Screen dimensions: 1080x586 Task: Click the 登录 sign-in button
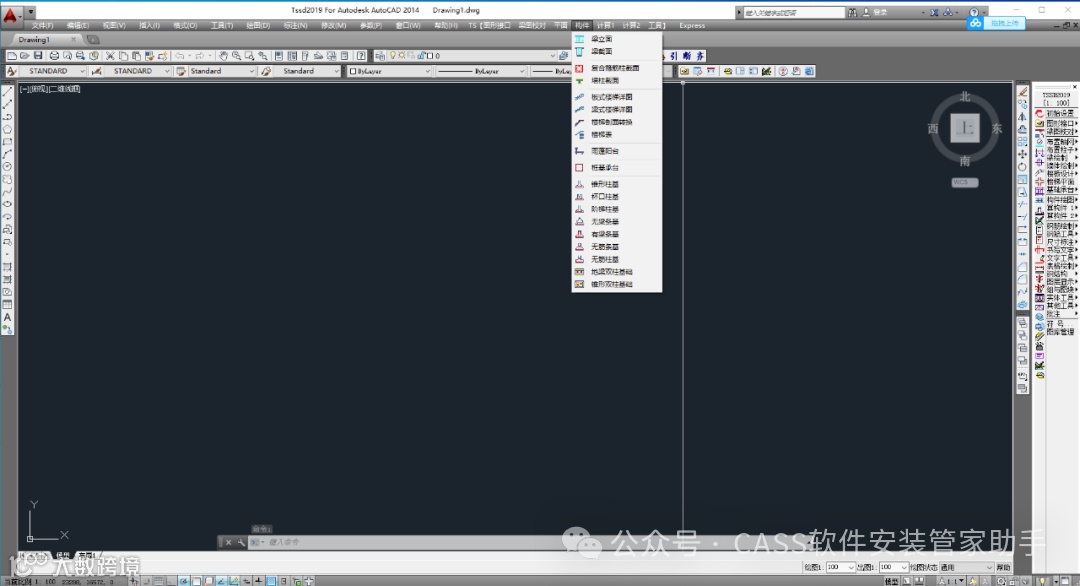coord(875,12)
